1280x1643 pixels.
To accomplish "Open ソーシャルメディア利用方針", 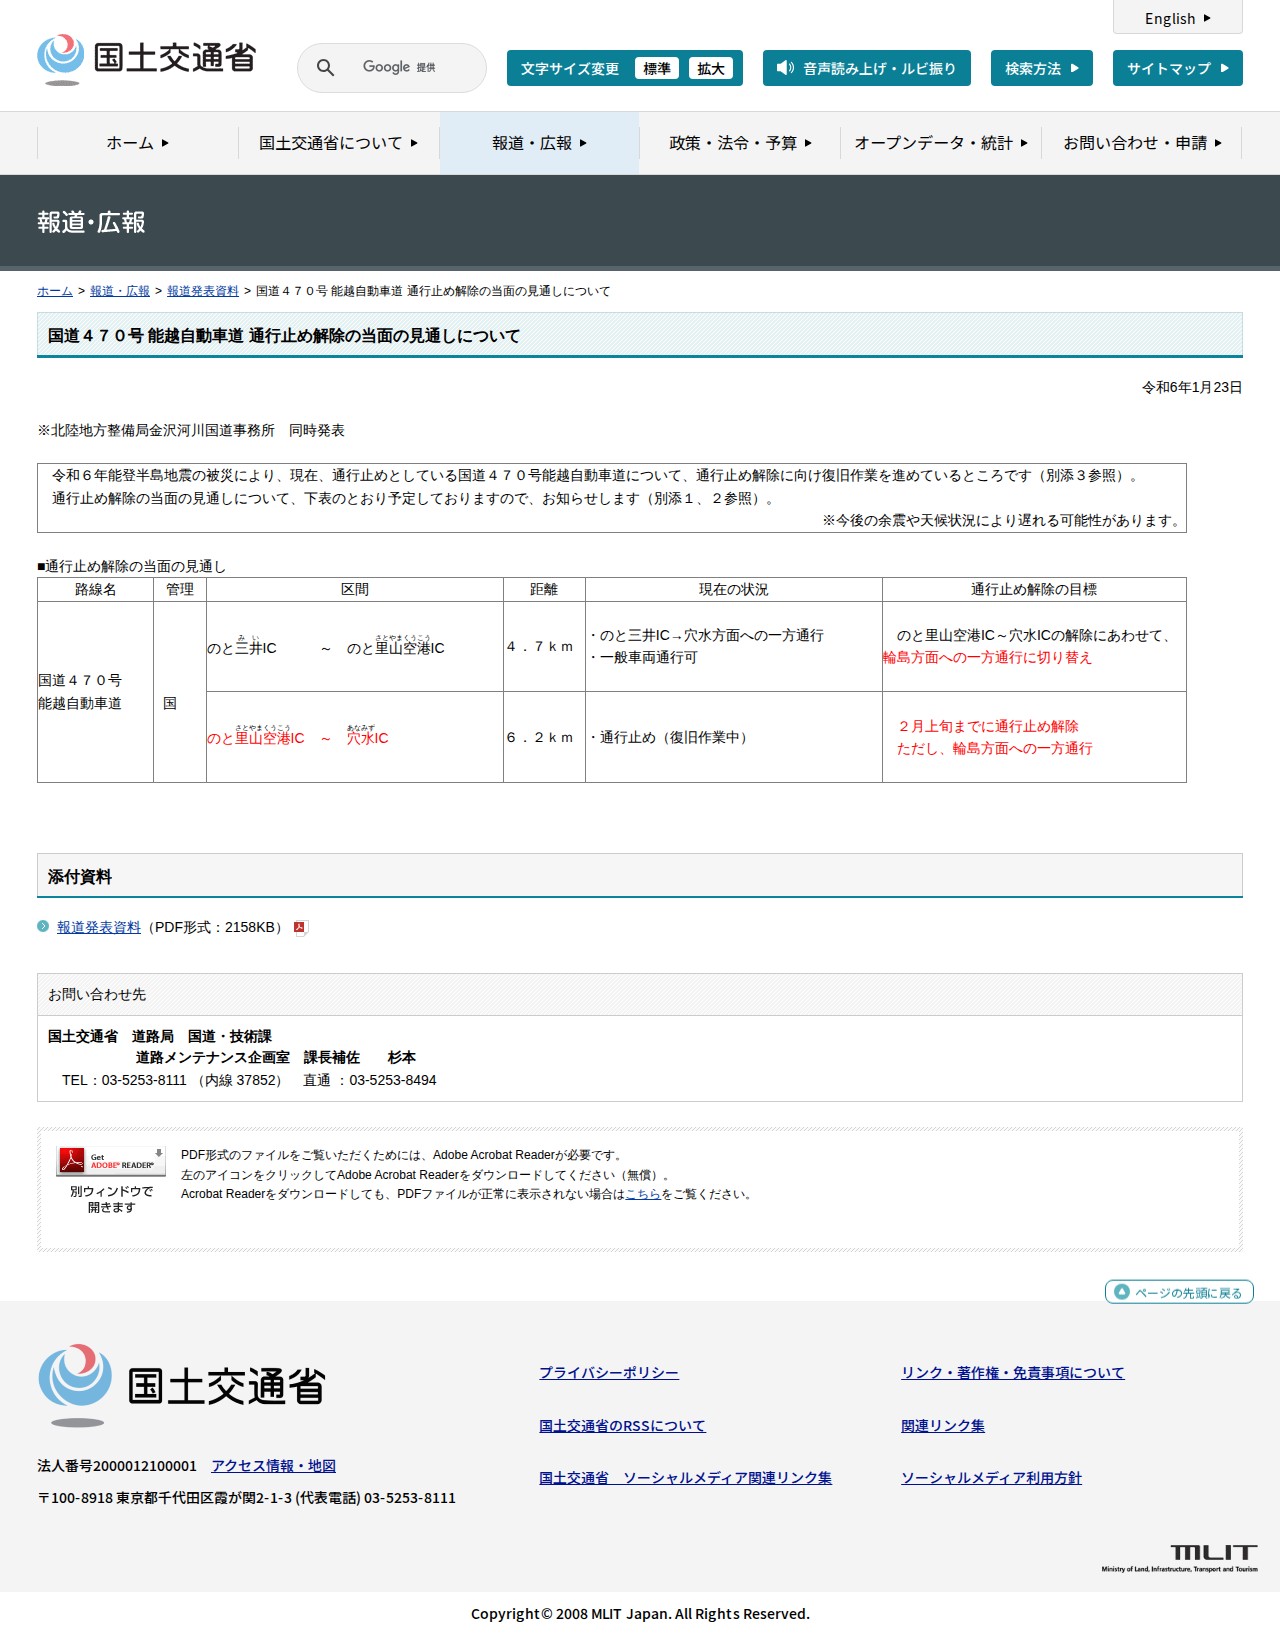I will (x=991, y=1478).
